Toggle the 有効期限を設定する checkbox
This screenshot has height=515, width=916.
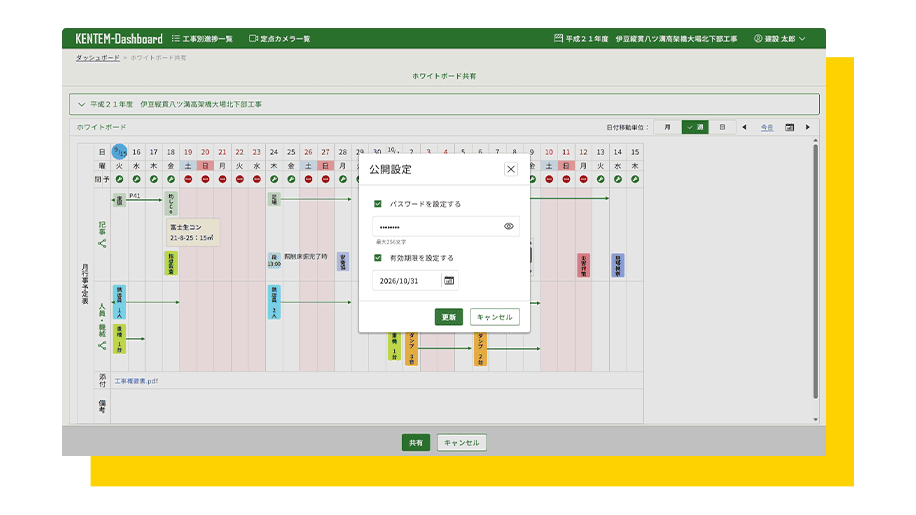click(378, 258)
